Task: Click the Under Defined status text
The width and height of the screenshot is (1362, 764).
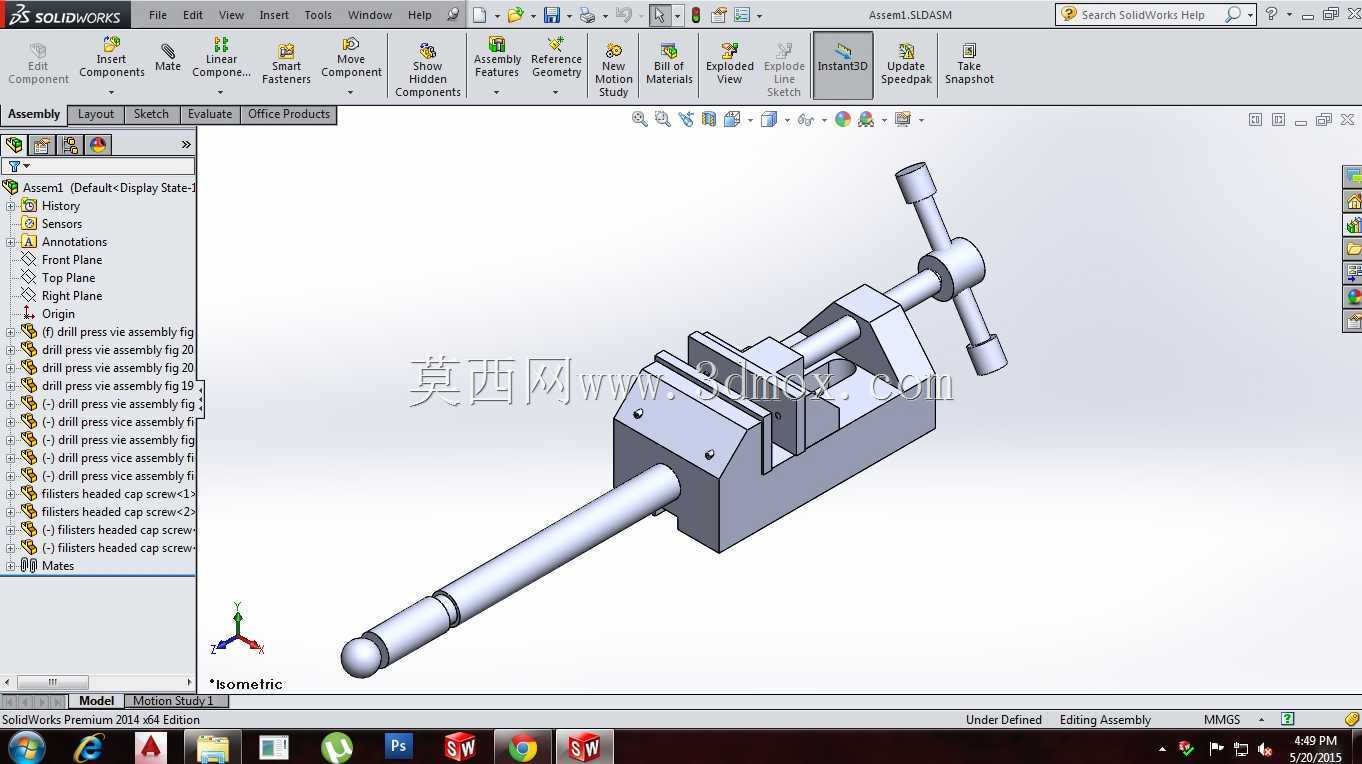Action: coord(1004,720)
